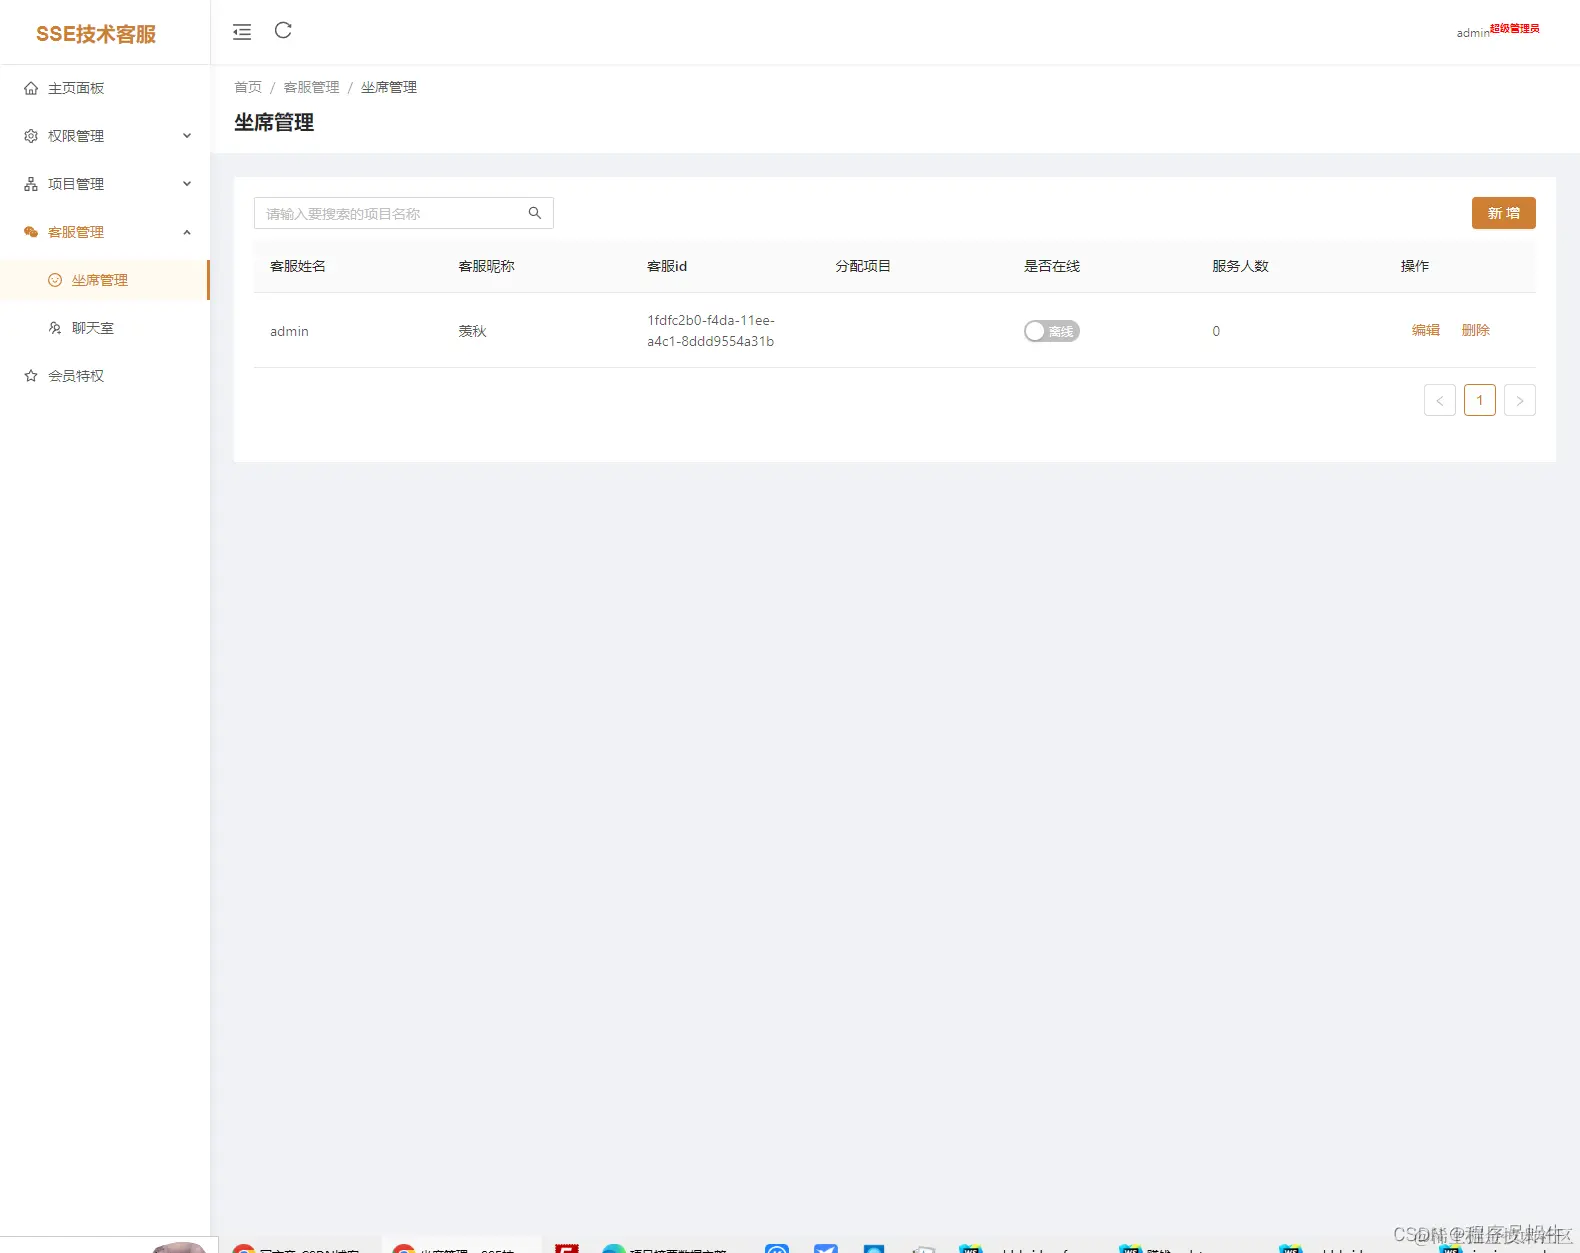Click 删除 for the admin row
The height and width of the screenshot is (1253, 1580).
click(x=1475, y=330)
